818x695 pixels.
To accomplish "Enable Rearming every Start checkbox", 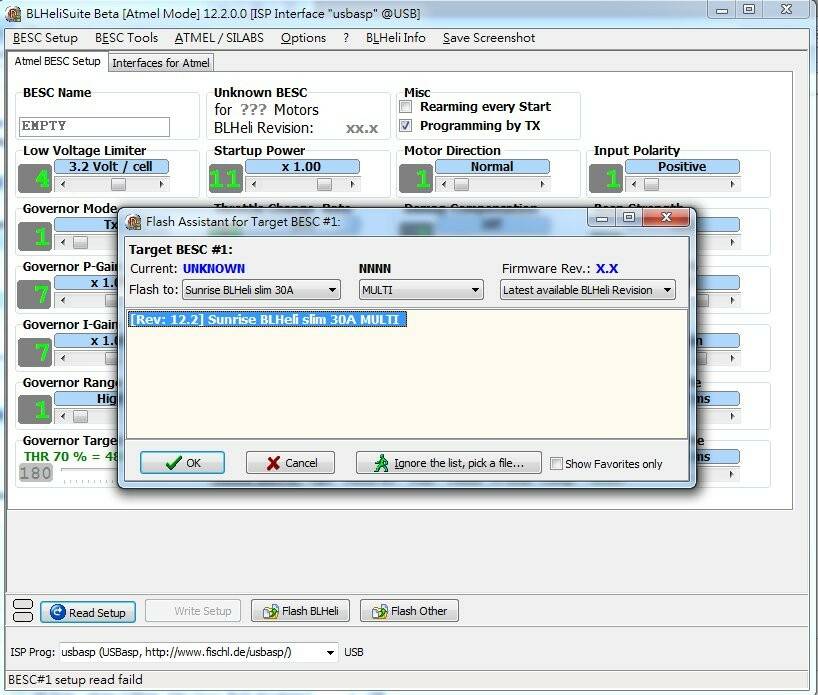I will [x=405, y=107].
